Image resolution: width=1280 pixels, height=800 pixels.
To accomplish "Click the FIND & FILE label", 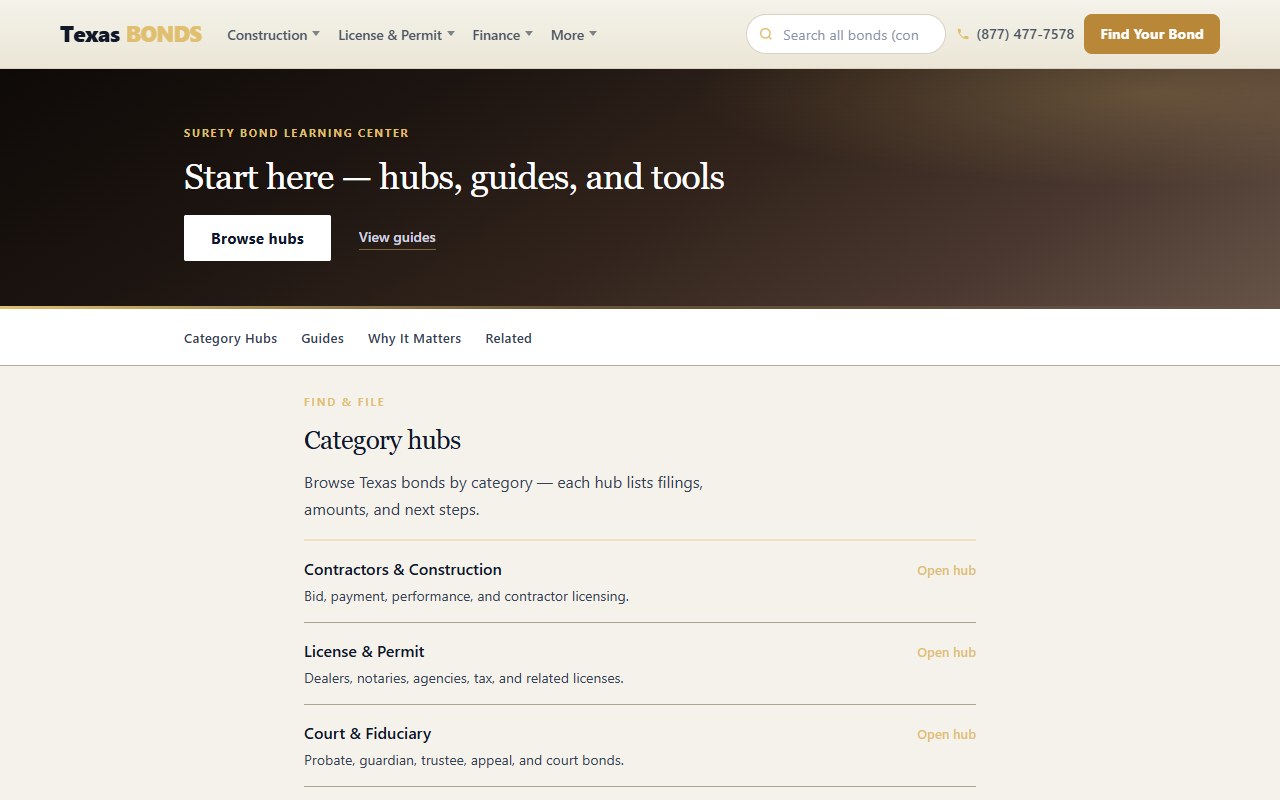I will [x=344, y=402].
